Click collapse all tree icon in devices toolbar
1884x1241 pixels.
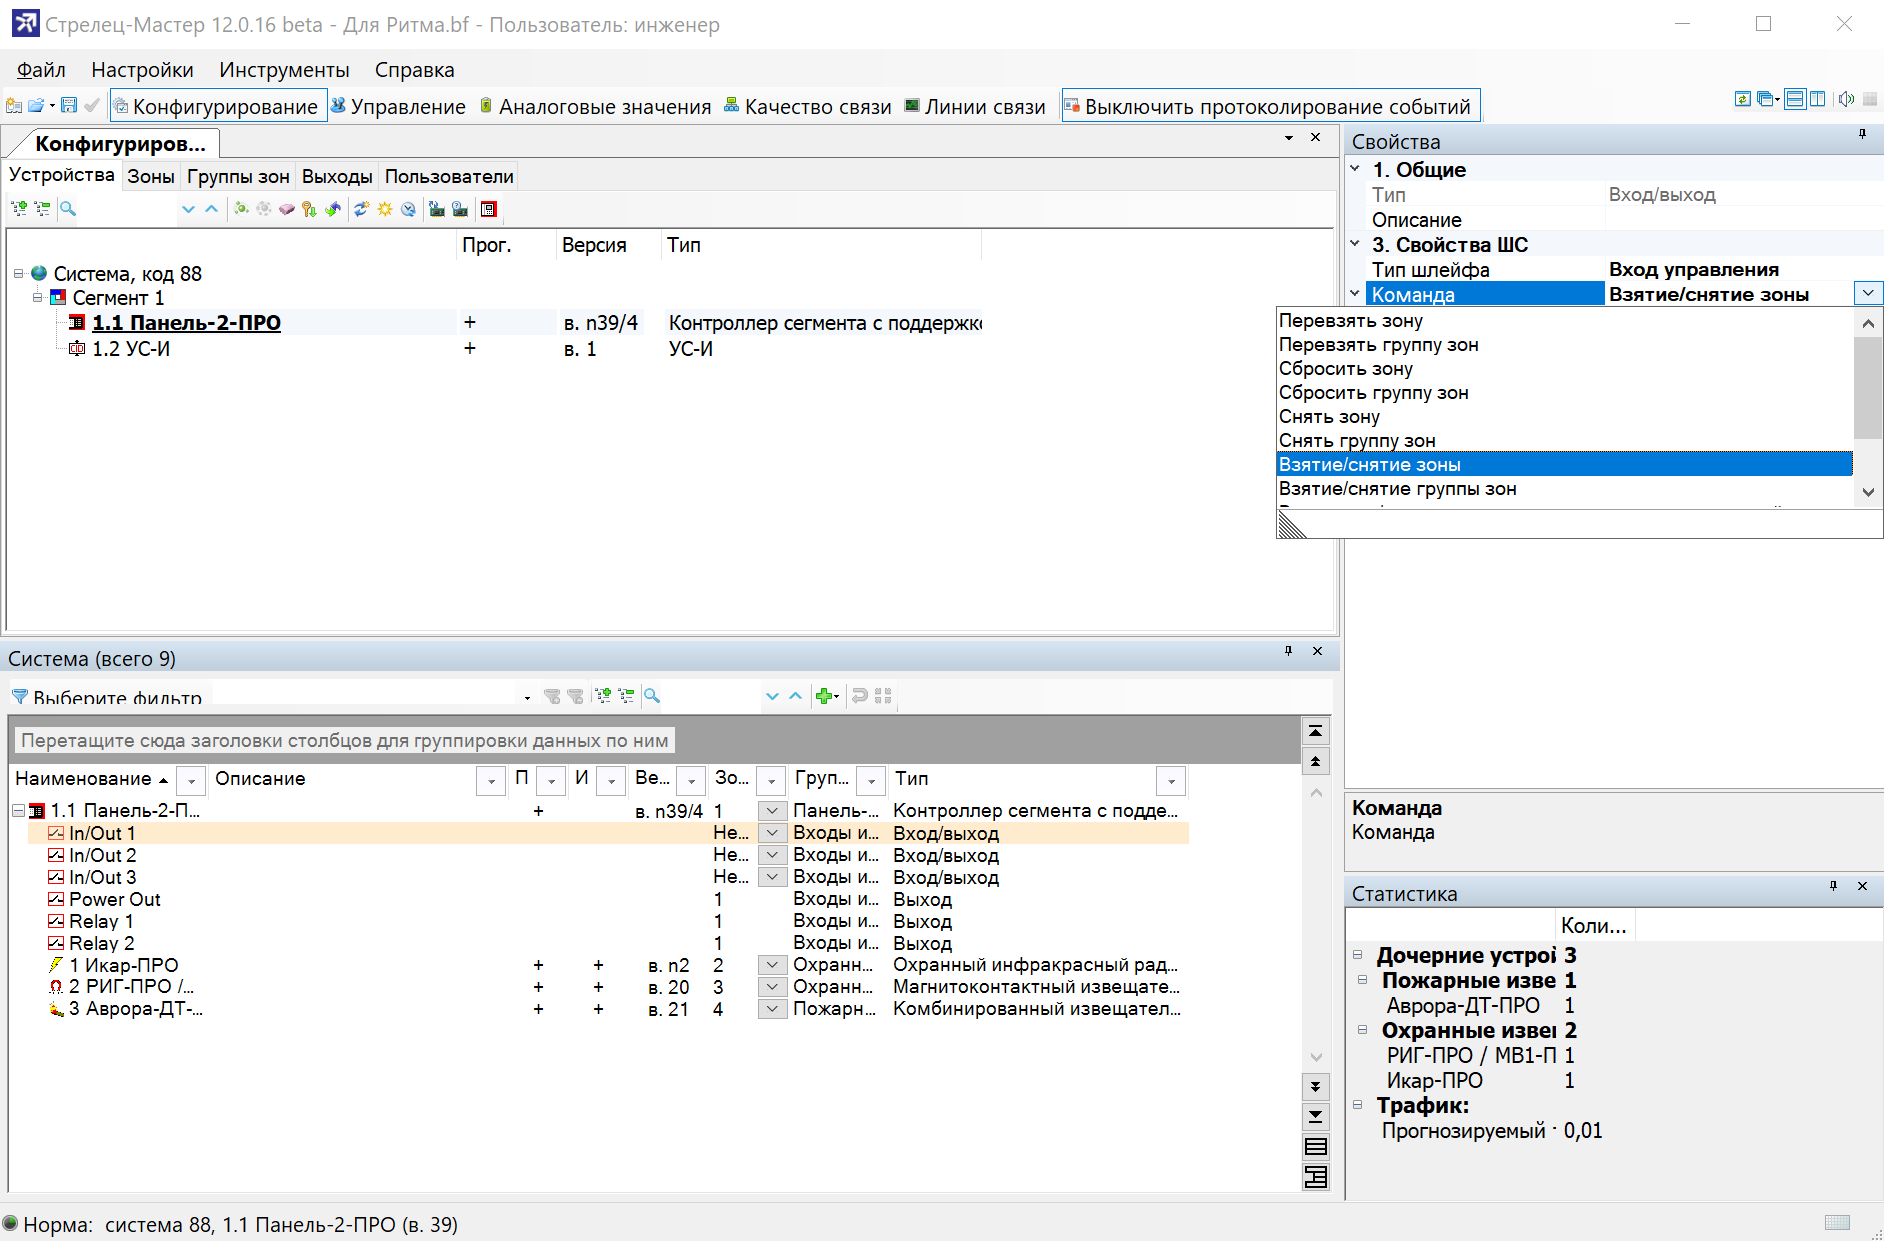point(42,209)
